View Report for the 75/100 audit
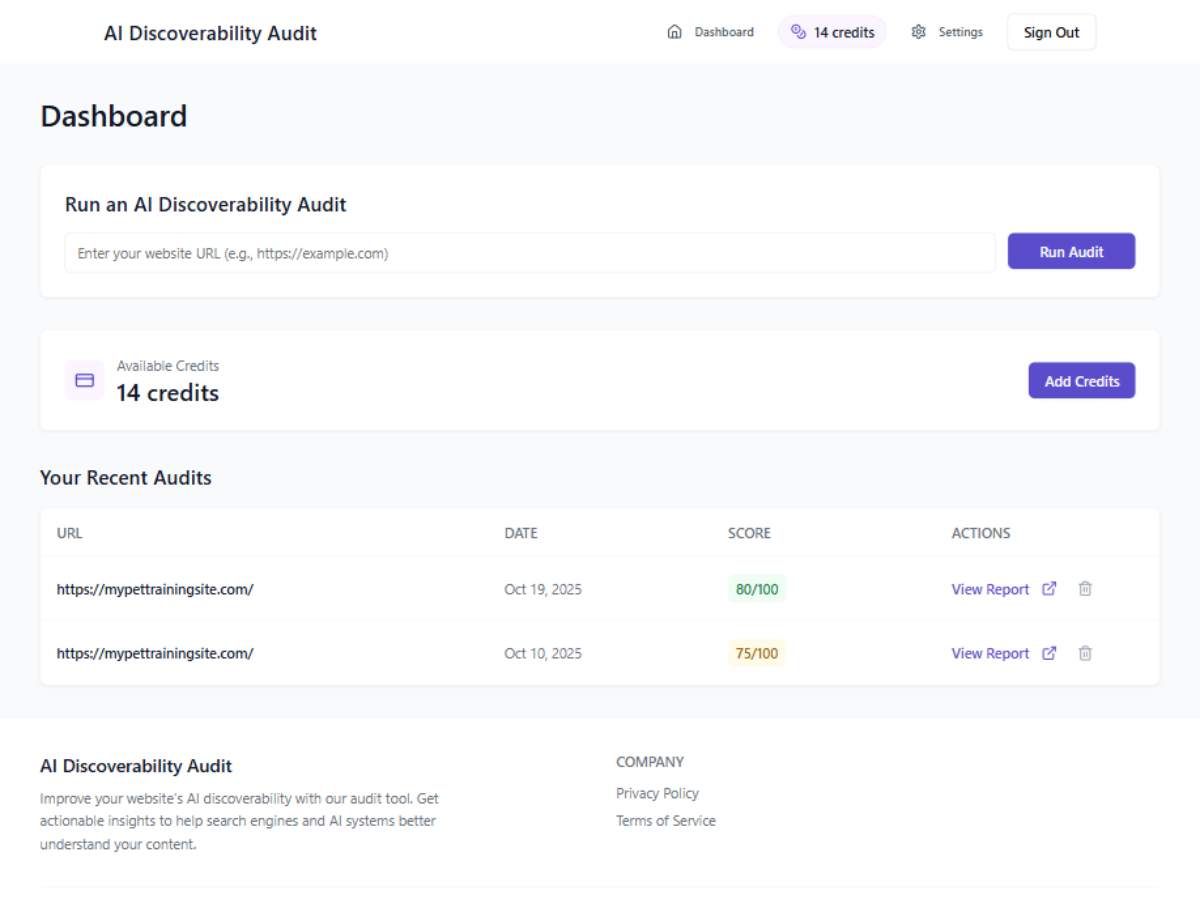The width and height of the screenshot is (1200, 900). point(990,653)
